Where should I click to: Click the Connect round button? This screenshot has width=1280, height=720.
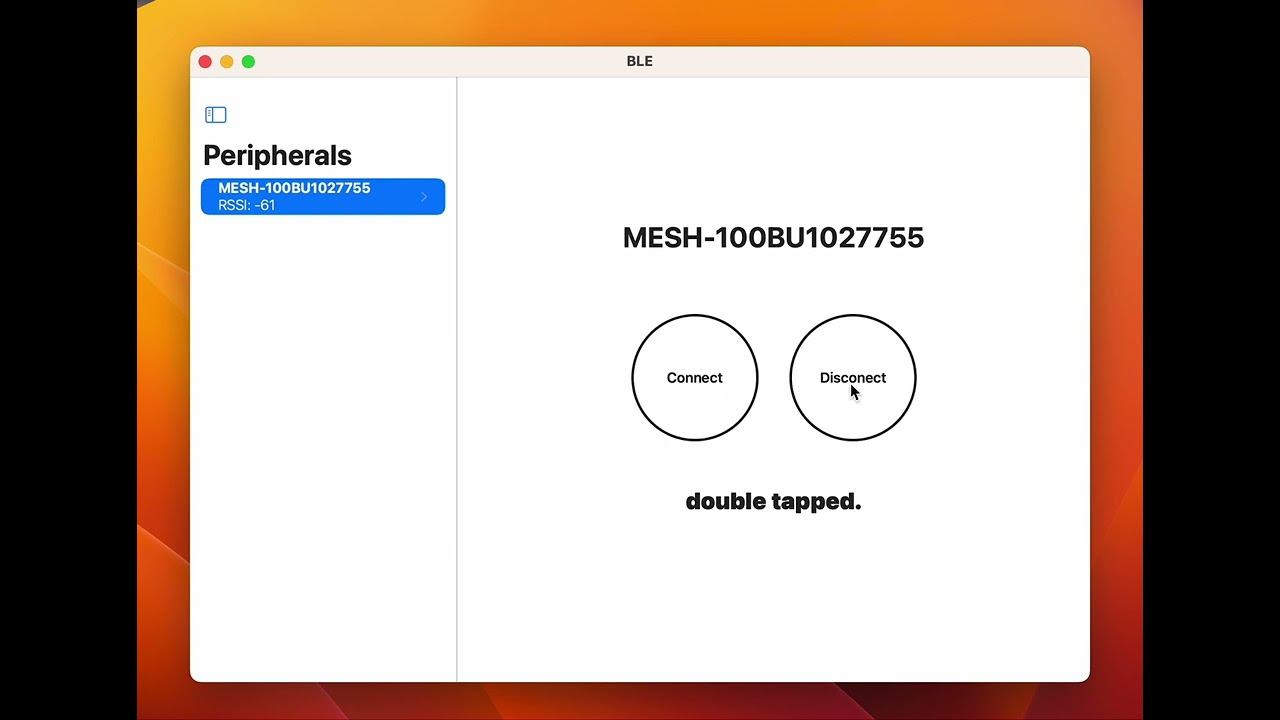click(x=695, y=378)
